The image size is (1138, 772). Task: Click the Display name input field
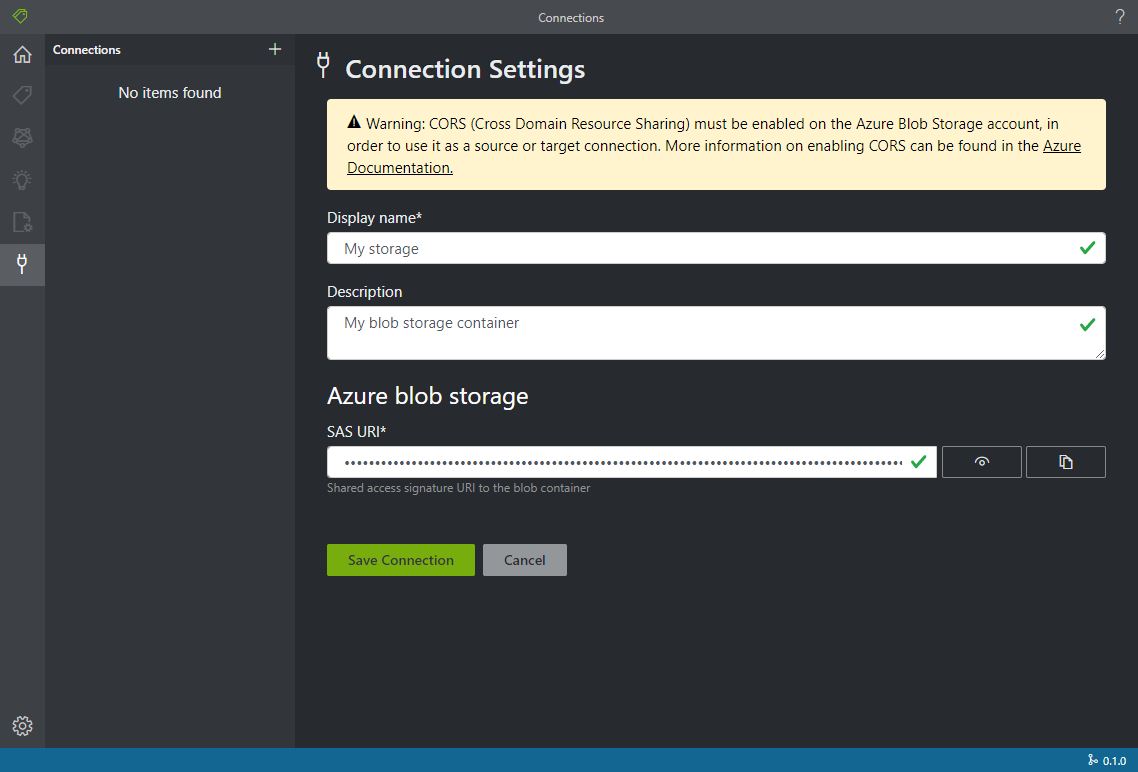pos(716,248)
